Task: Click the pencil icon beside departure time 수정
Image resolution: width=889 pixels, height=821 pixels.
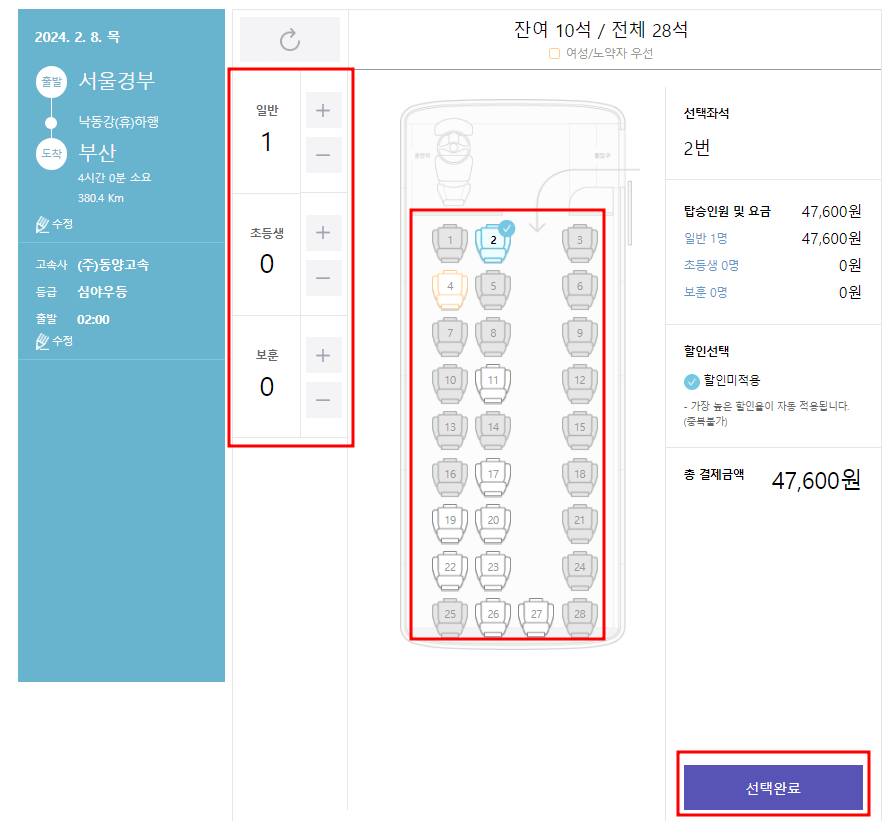Action: (42, 341)
